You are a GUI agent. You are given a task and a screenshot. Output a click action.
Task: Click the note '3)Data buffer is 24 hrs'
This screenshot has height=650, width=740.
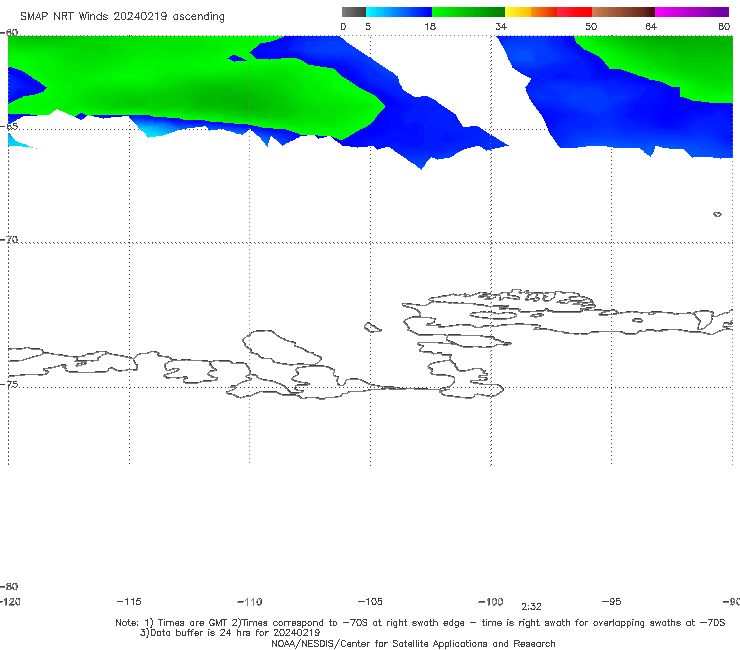pos(230,633)
